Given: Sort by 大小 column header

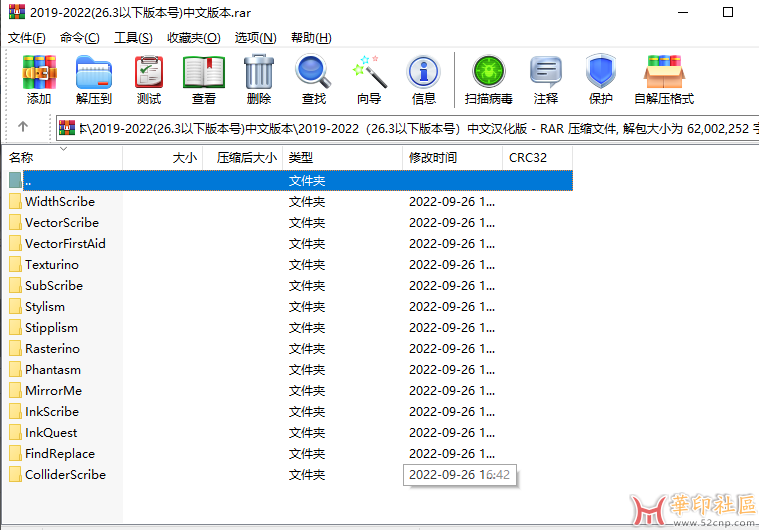Looking at the screenshot, I should pyautogui.click(x=163, y=158).
